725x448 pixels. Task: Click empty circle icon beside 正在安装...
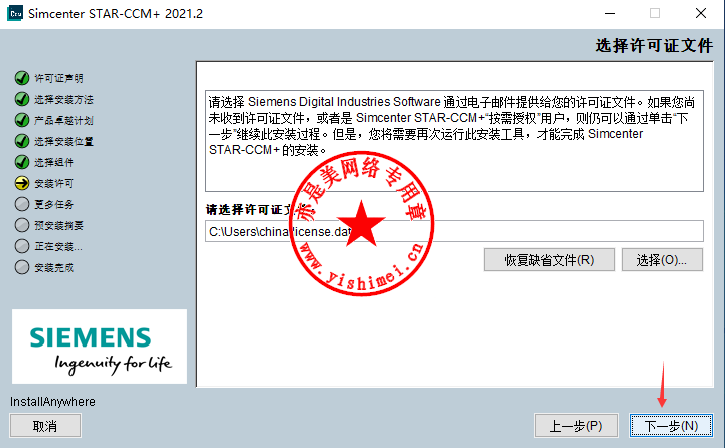22,246
